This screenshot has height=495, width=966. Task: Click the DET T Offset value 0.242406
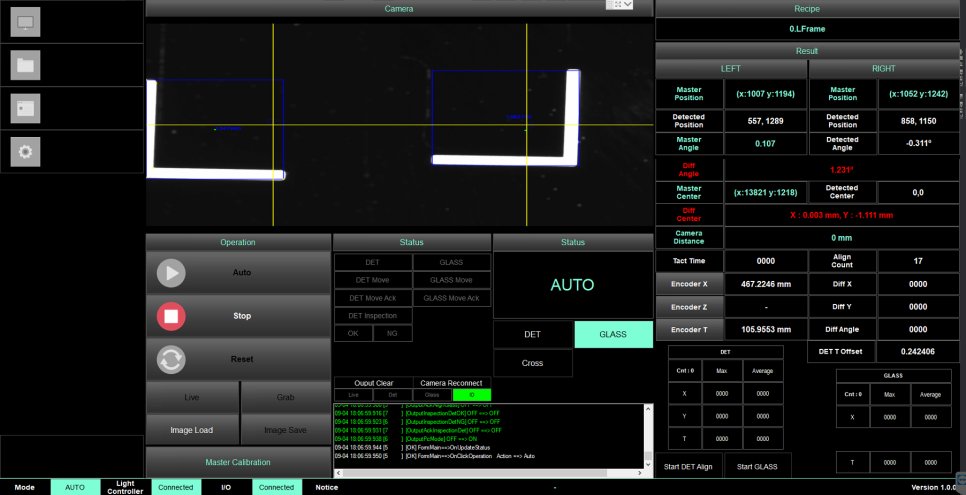pyautogui.click(x=918, y=352)
